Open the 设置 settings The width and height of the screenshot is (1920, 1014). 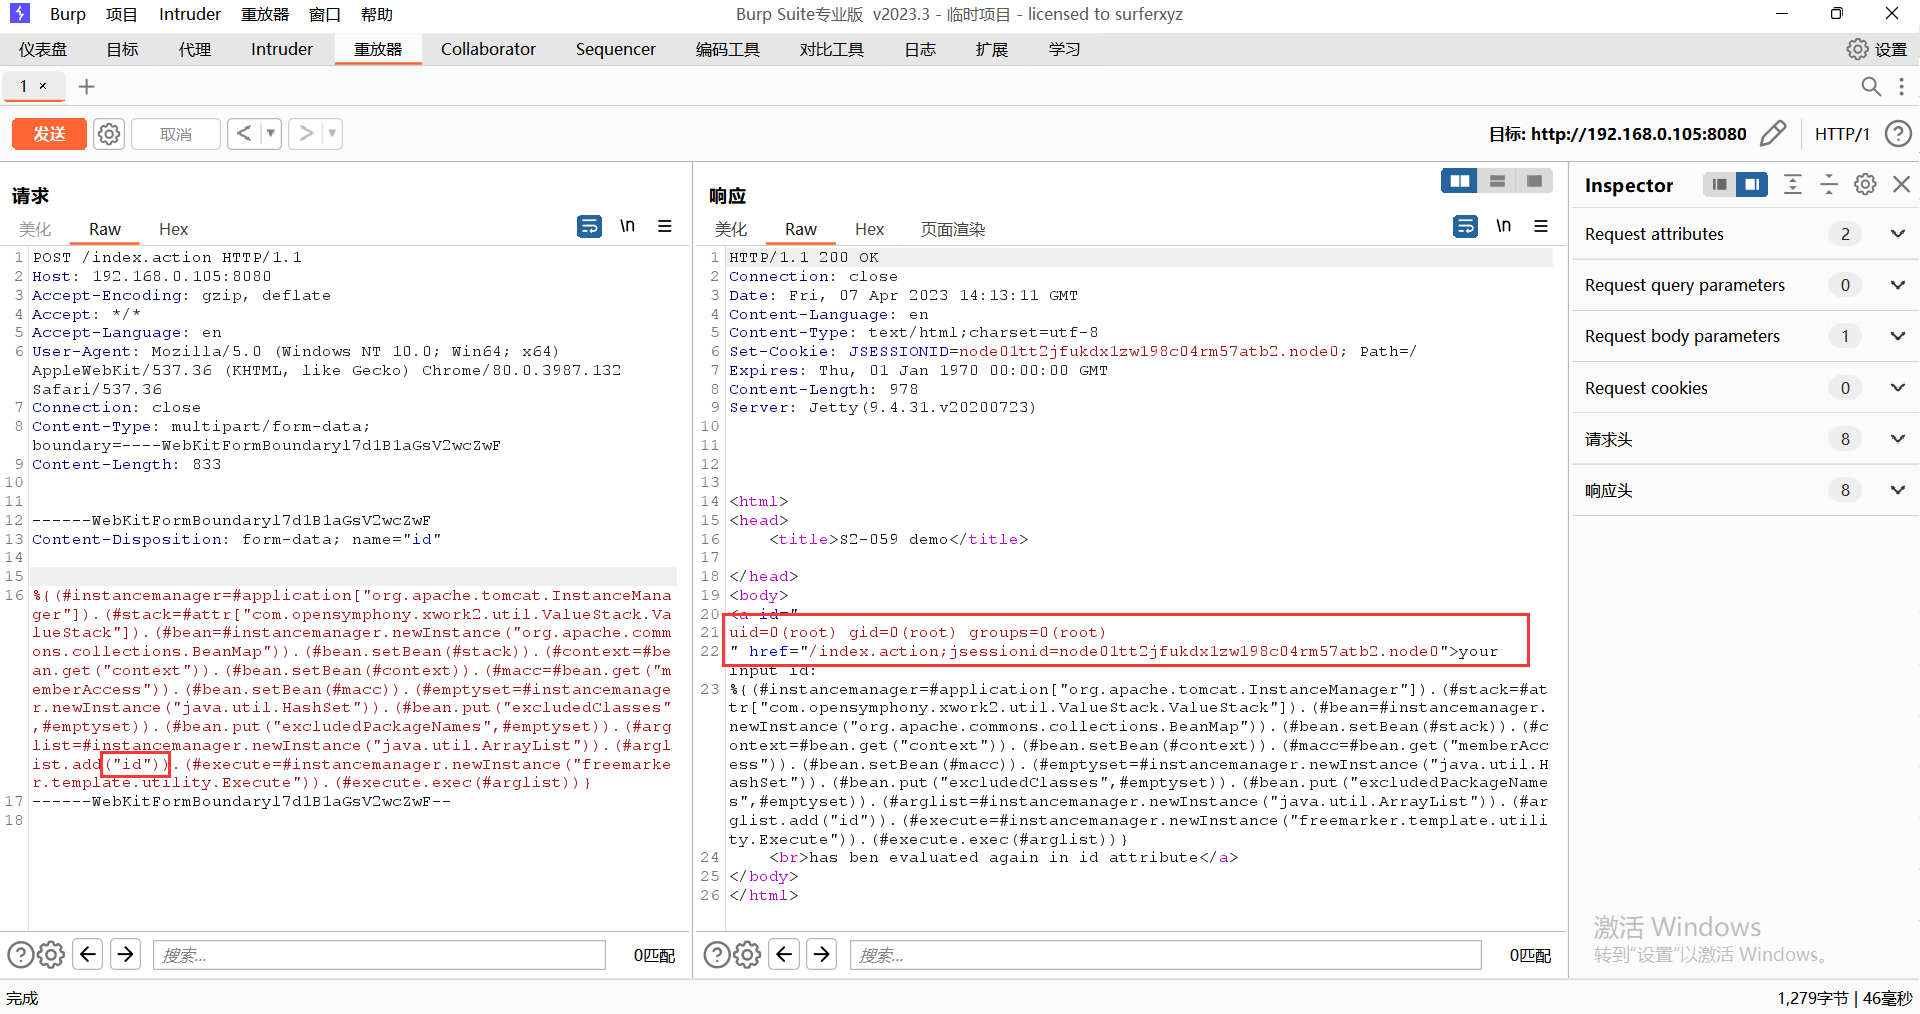tap(1876, 49)
